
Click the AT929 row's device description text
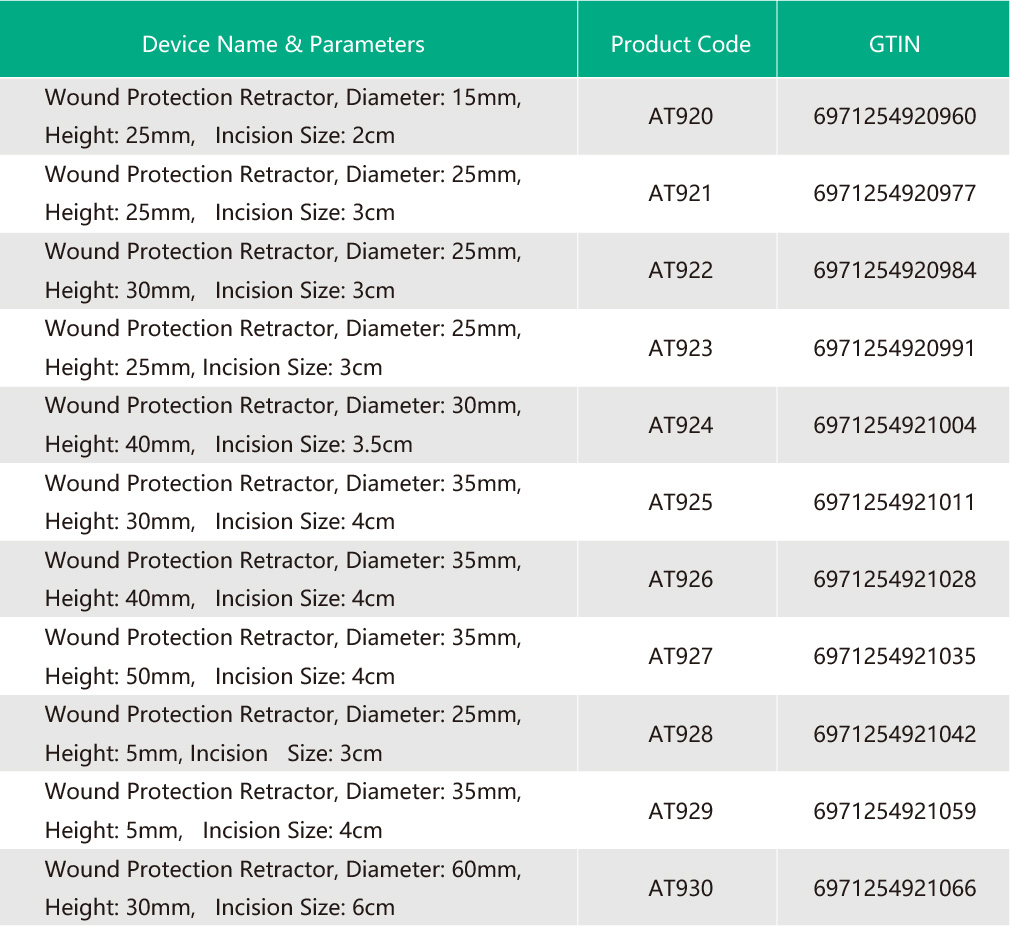pos(283,811)
